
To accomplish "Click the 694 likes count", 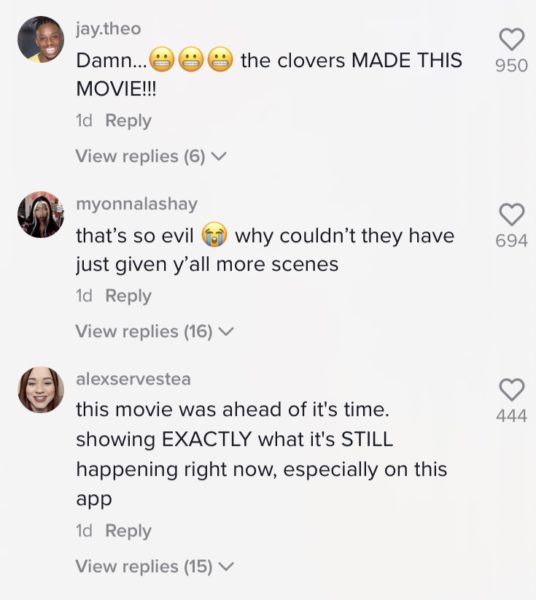I will pos(512,240).
